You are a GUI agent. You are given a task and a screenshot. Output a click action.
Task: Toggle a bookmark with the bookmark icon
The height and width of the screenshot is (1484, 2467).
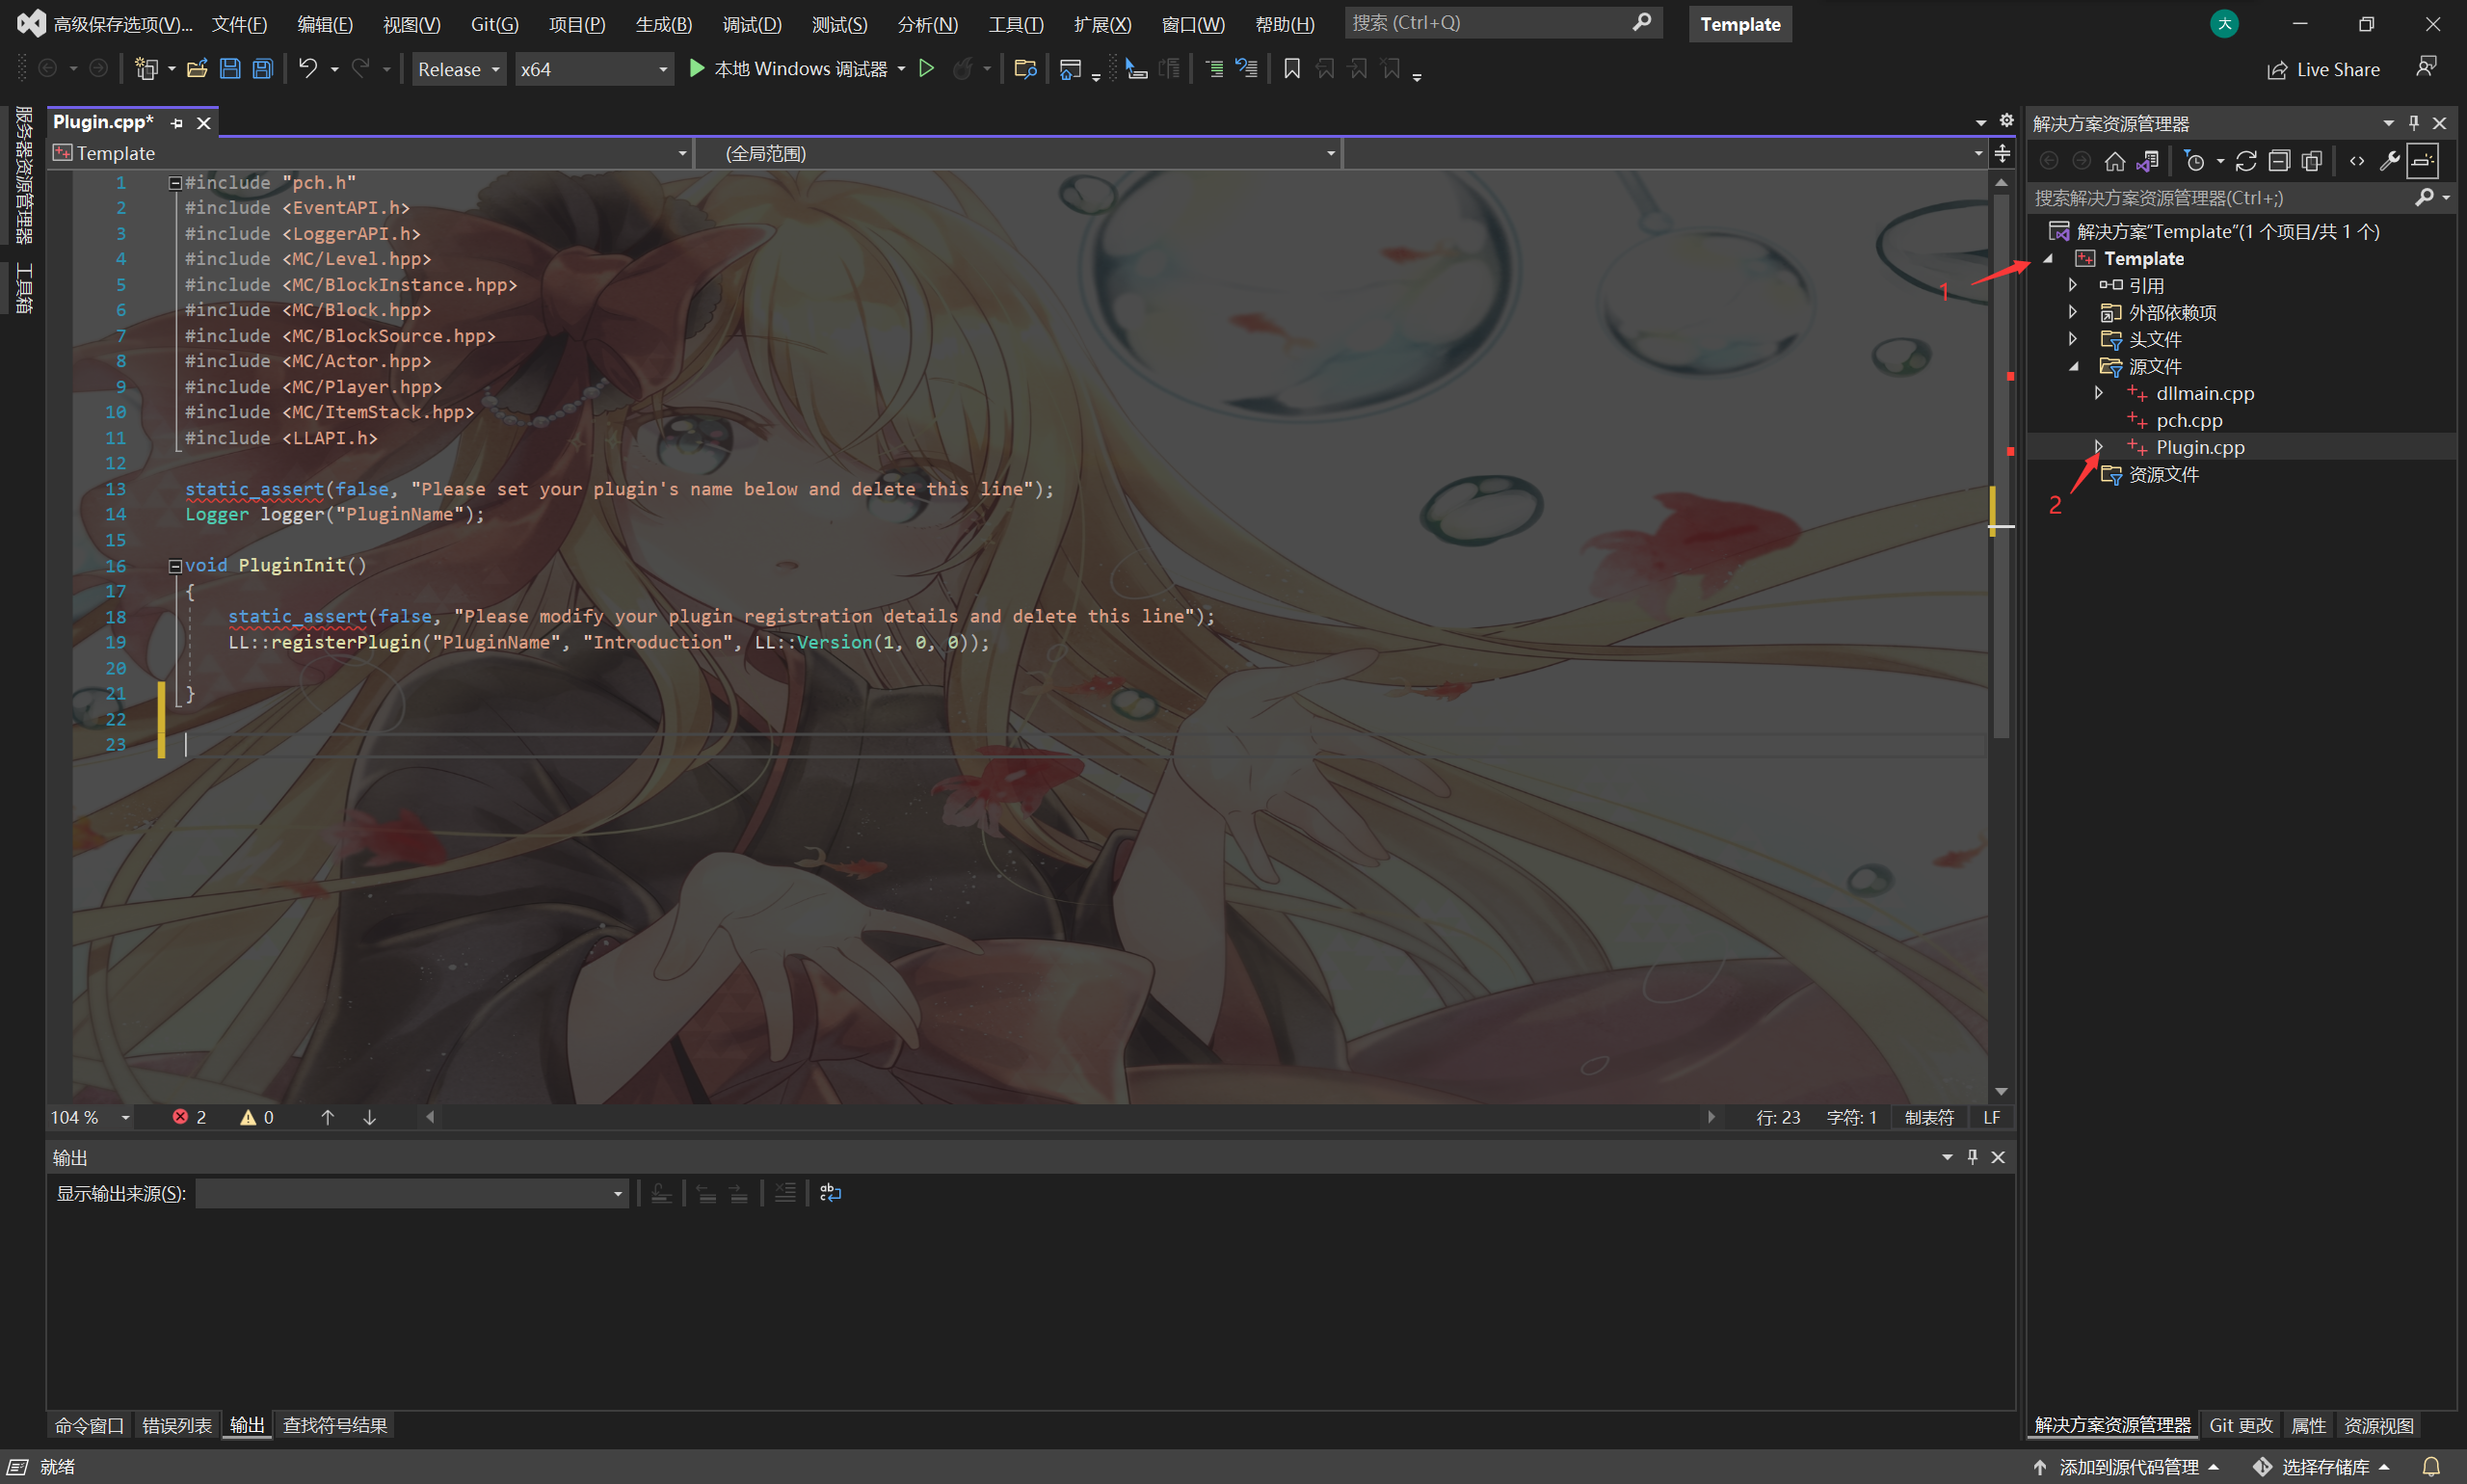(x=1292, y=69)
